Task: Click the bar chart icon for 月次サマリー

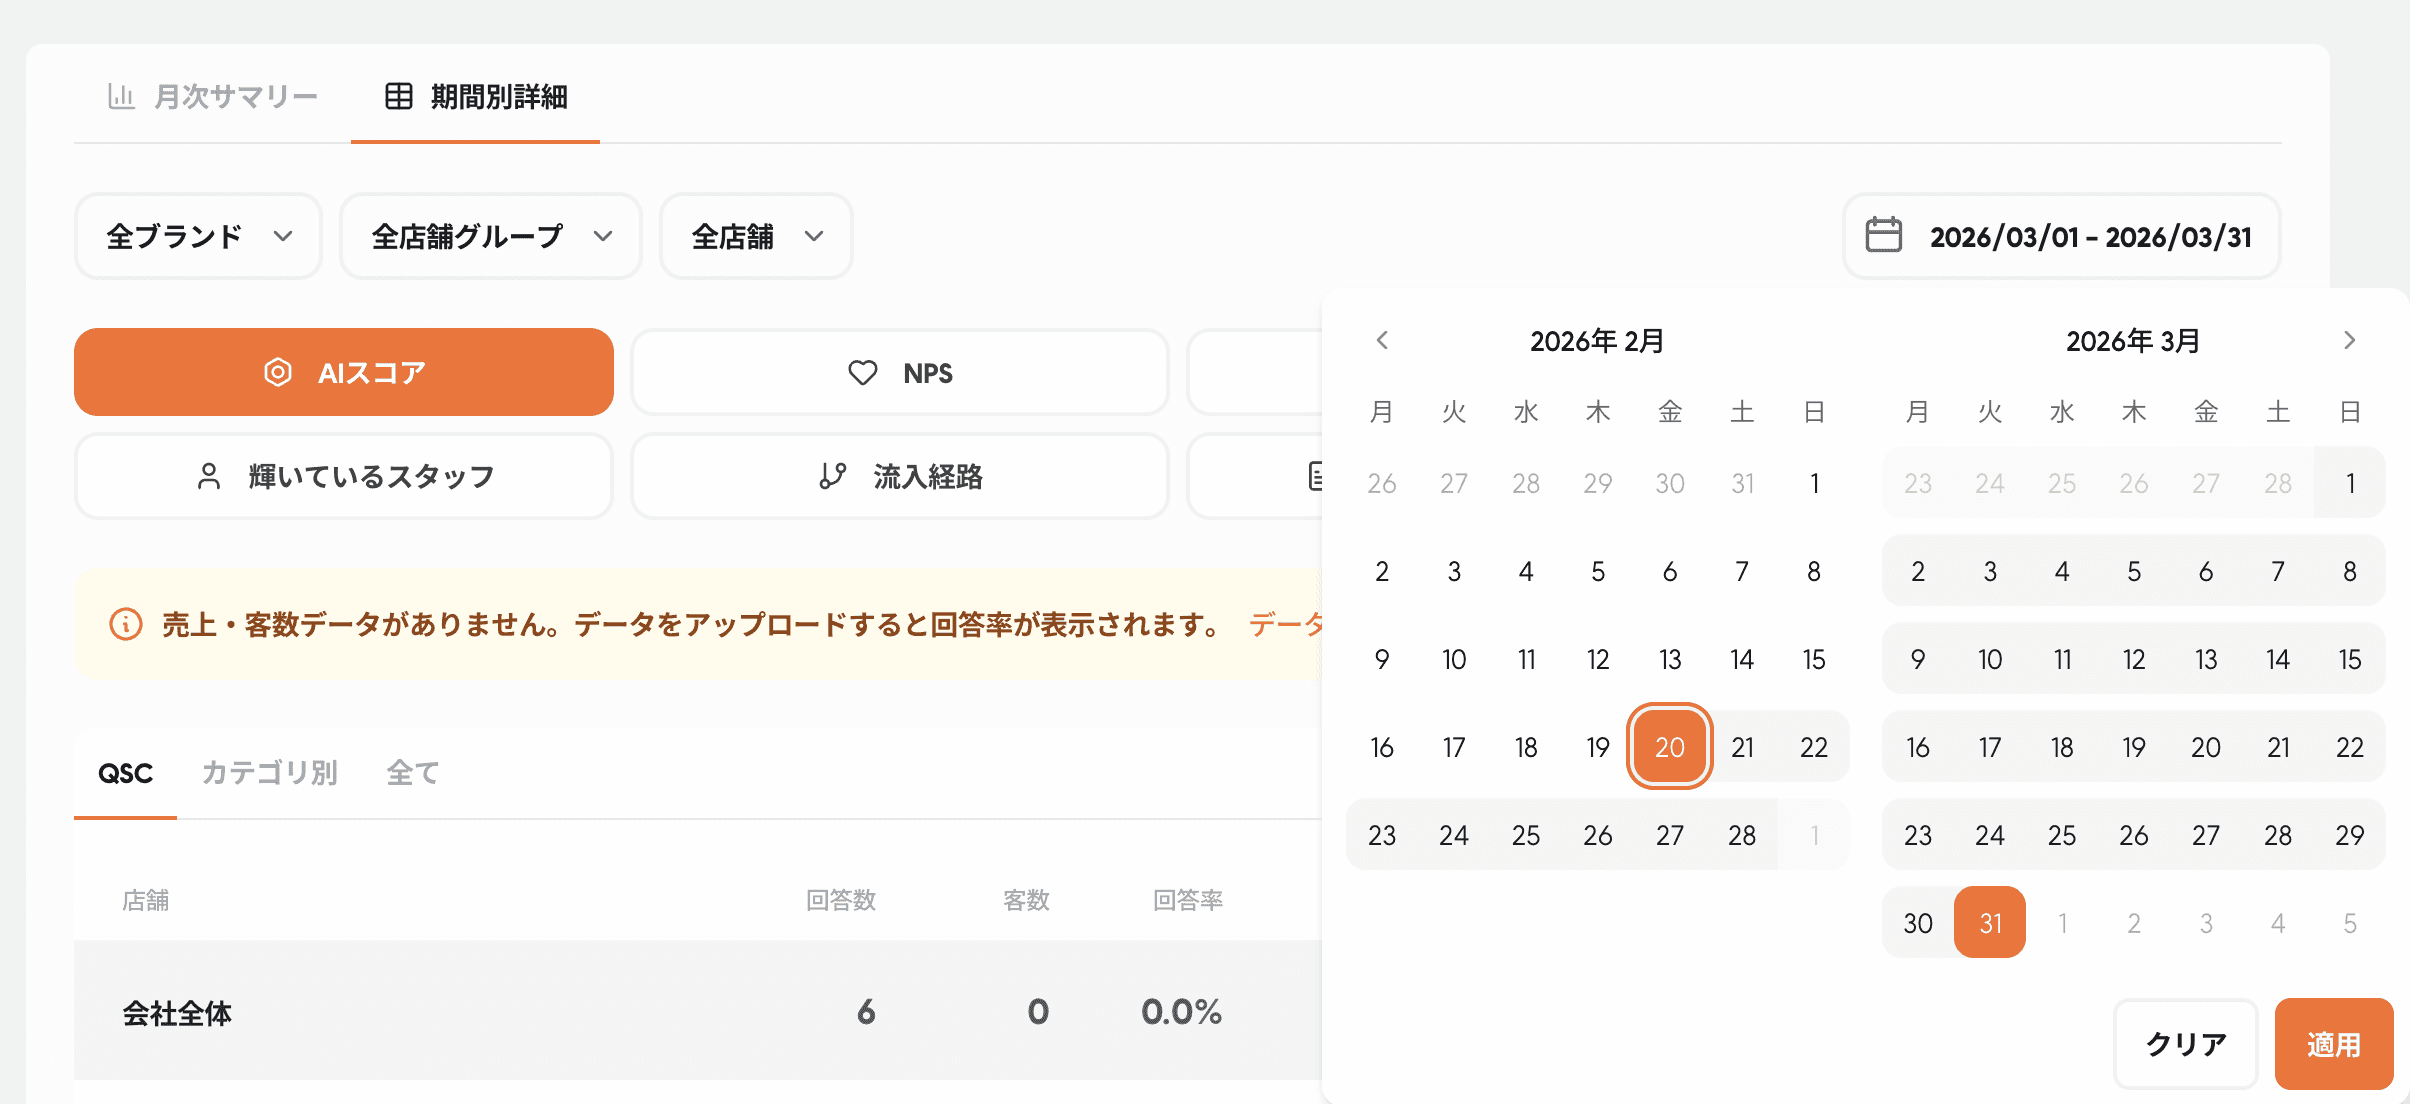Action: click(x=121, y=96)
